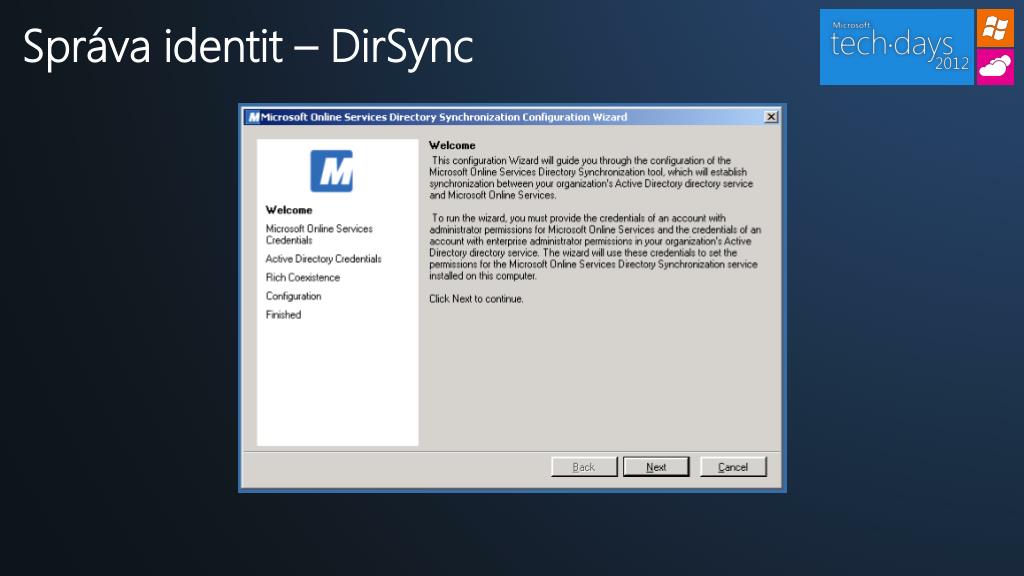
Task: Click the Next button in the wizard
Action: click(656, 467)
